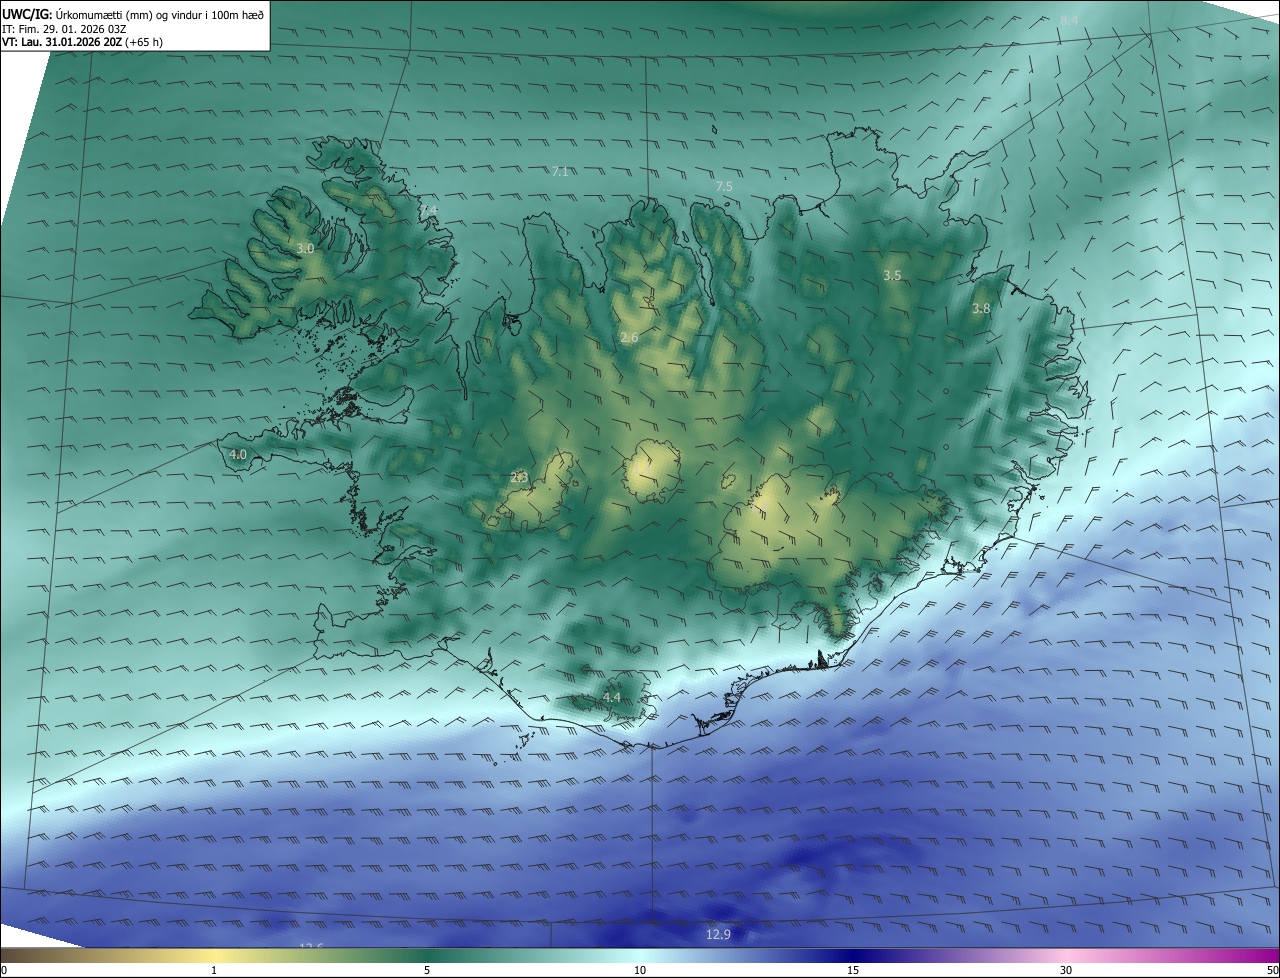Click the 30 tick on the color scale
1280x978 pixels.
[1066, 970]
